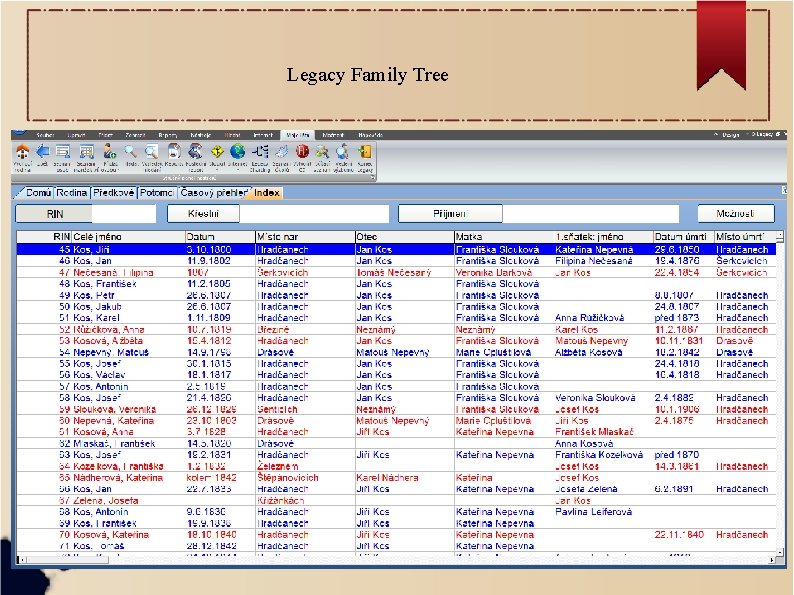
Task: Select the row 'Nepevný, Matouš'
Action: click(396, 352)
